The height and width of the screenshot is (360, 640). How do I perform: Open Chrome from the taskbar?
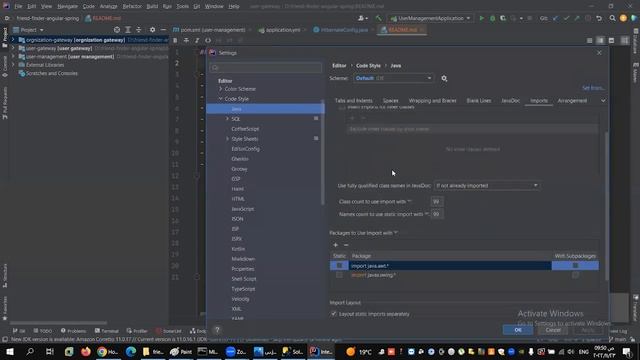tap(107, 351)
